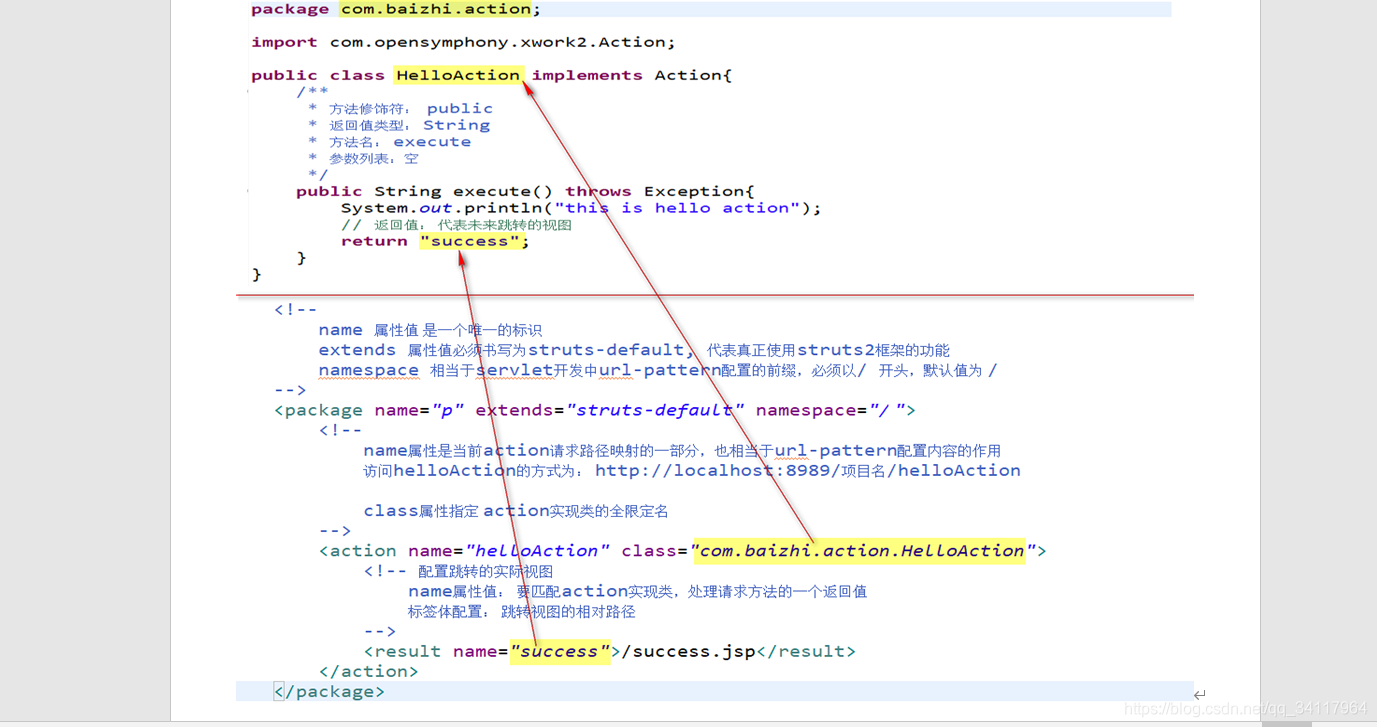1377x727 pixels.
Task: Click the comment line '方法修饰符: public'
Action: (401, 108)
